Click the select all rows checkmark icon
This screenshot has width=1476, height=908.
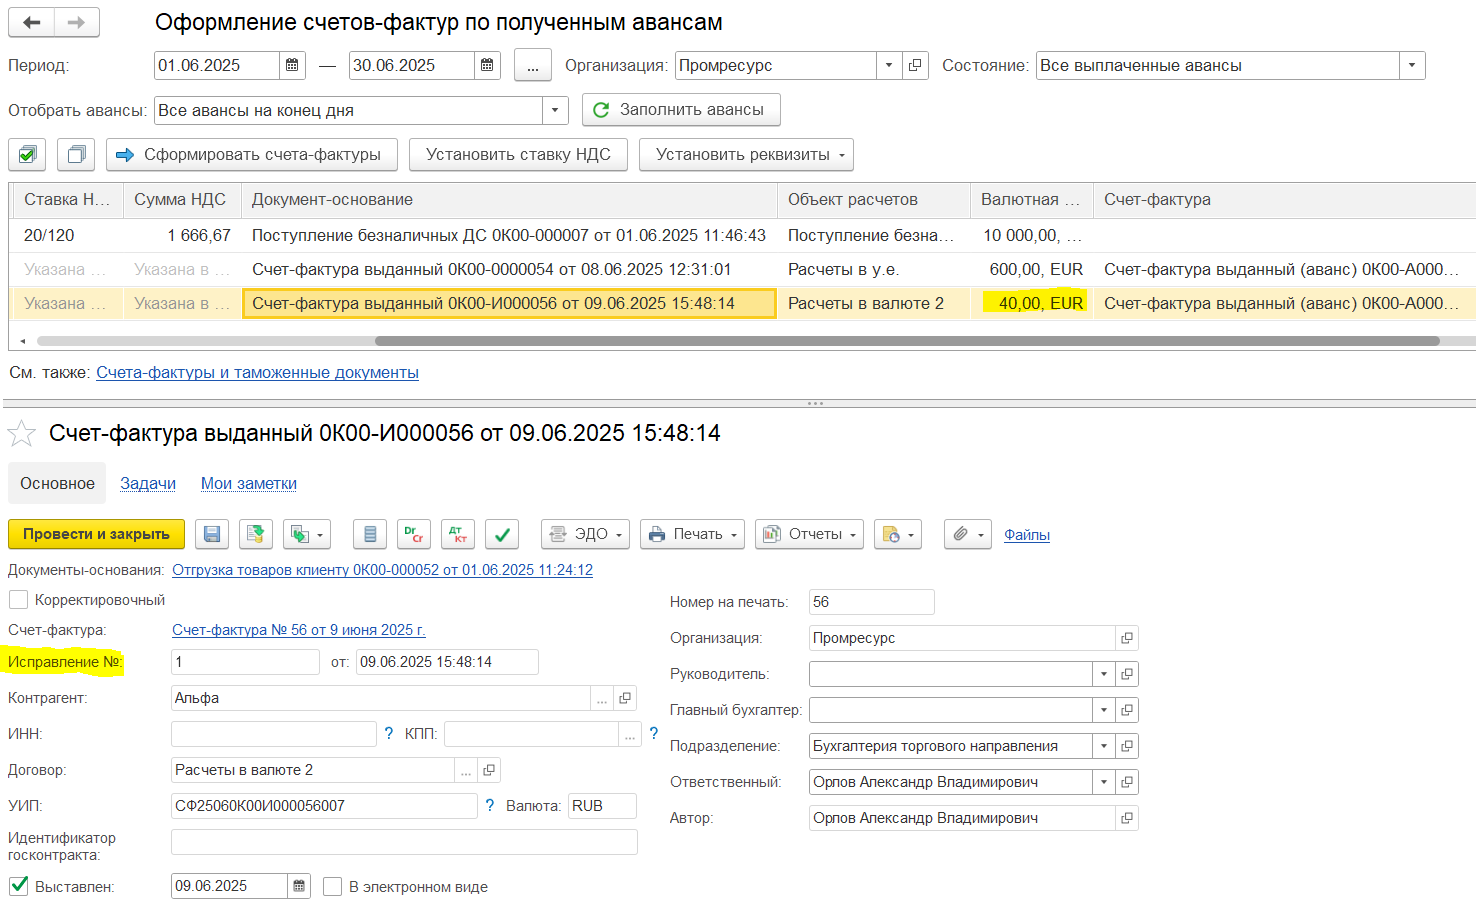point(27,155)
